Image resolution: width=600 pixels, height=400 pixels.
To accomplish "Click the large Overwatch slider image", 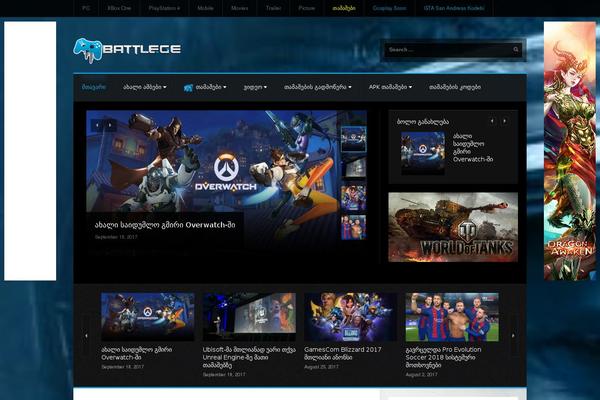I will click(212, 161).
